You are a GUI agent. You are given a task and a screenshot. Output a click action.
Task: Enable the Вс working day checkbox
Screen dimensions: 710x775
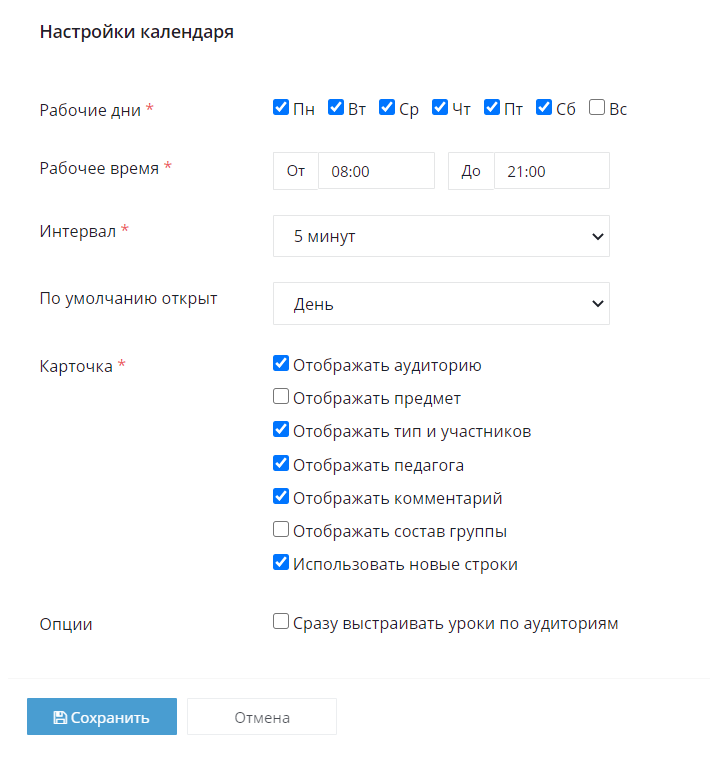(x=597, y=107)
